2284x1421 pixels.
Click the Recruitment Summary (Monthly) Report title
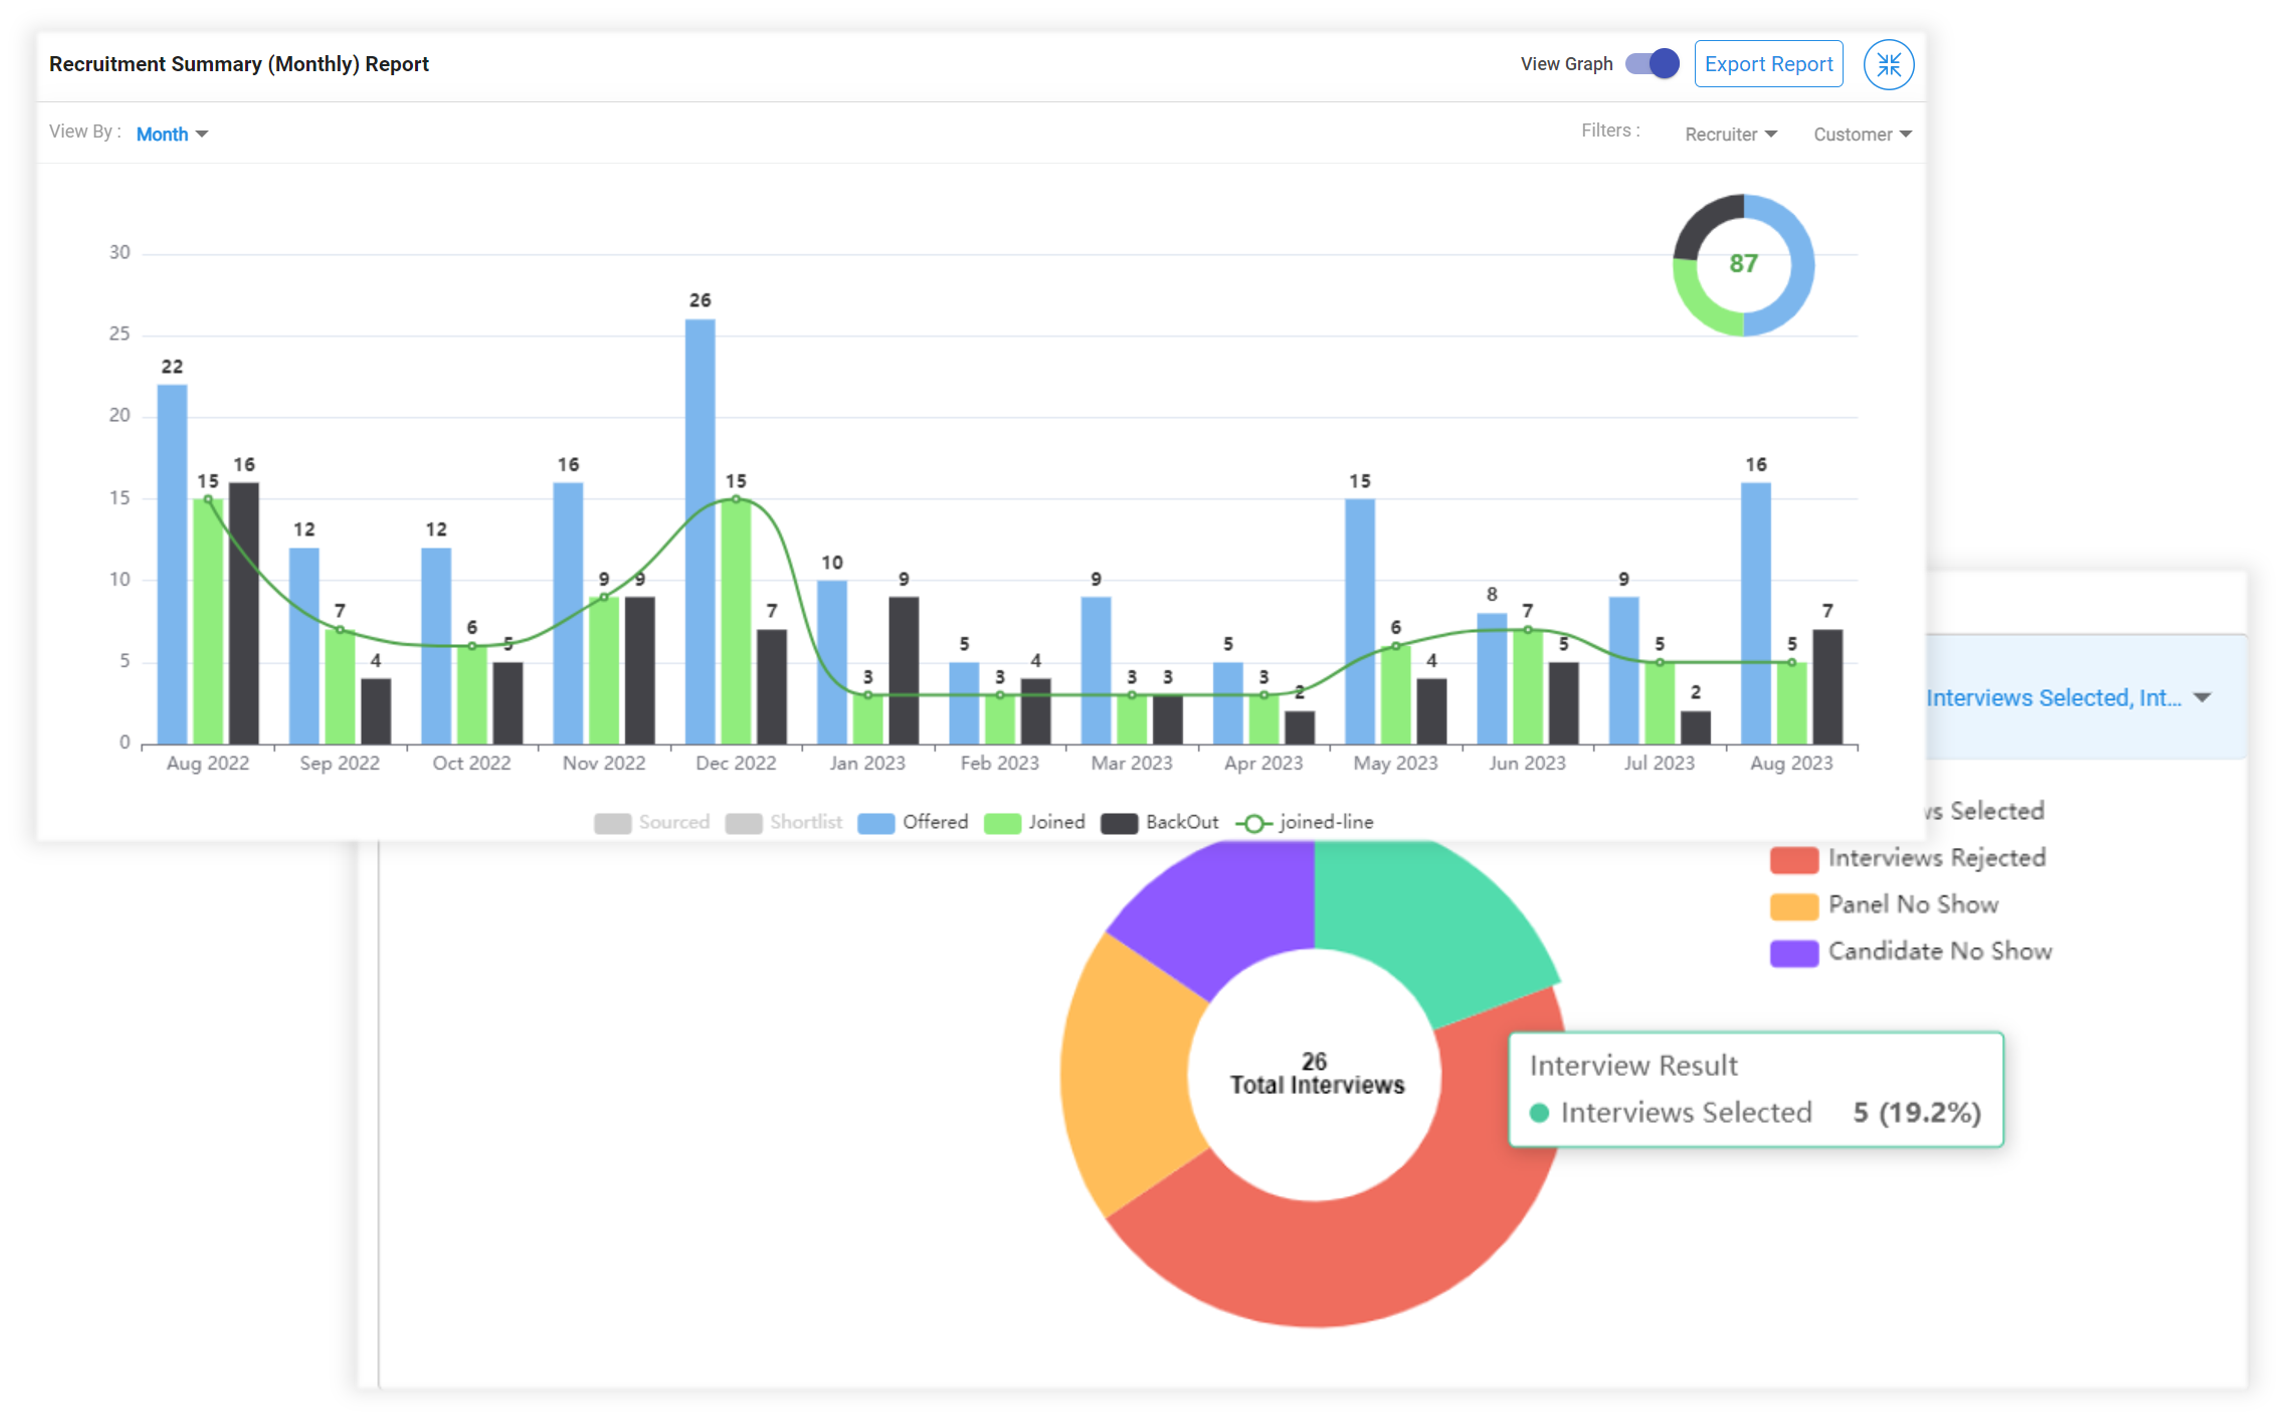pos(240,63)
